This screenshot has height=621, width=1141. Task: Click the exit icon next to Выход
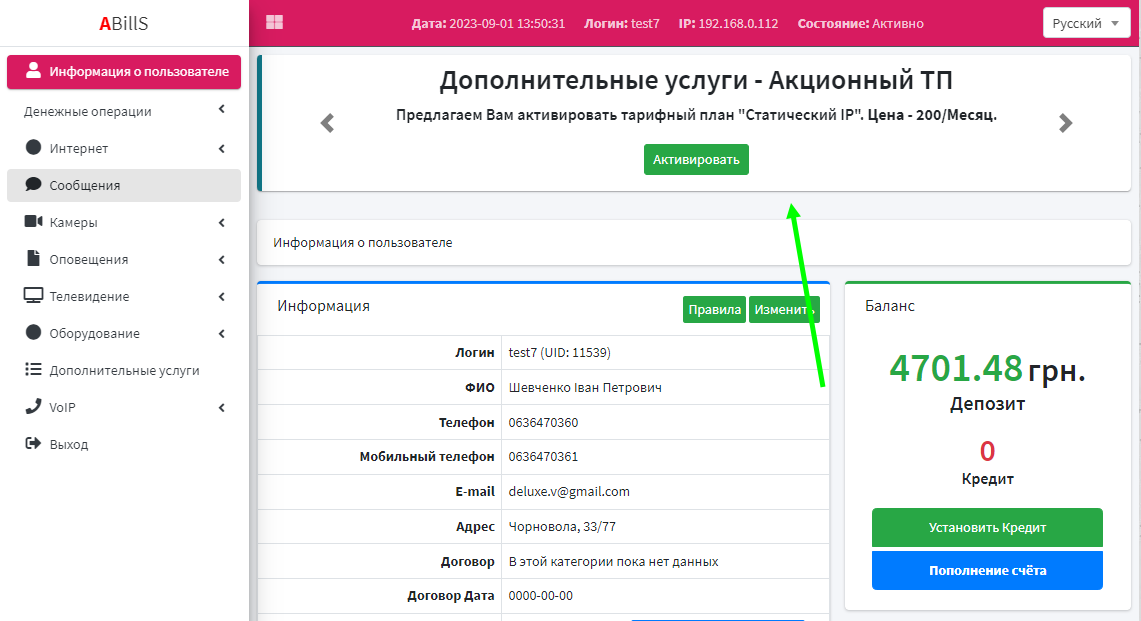point(33,444)
